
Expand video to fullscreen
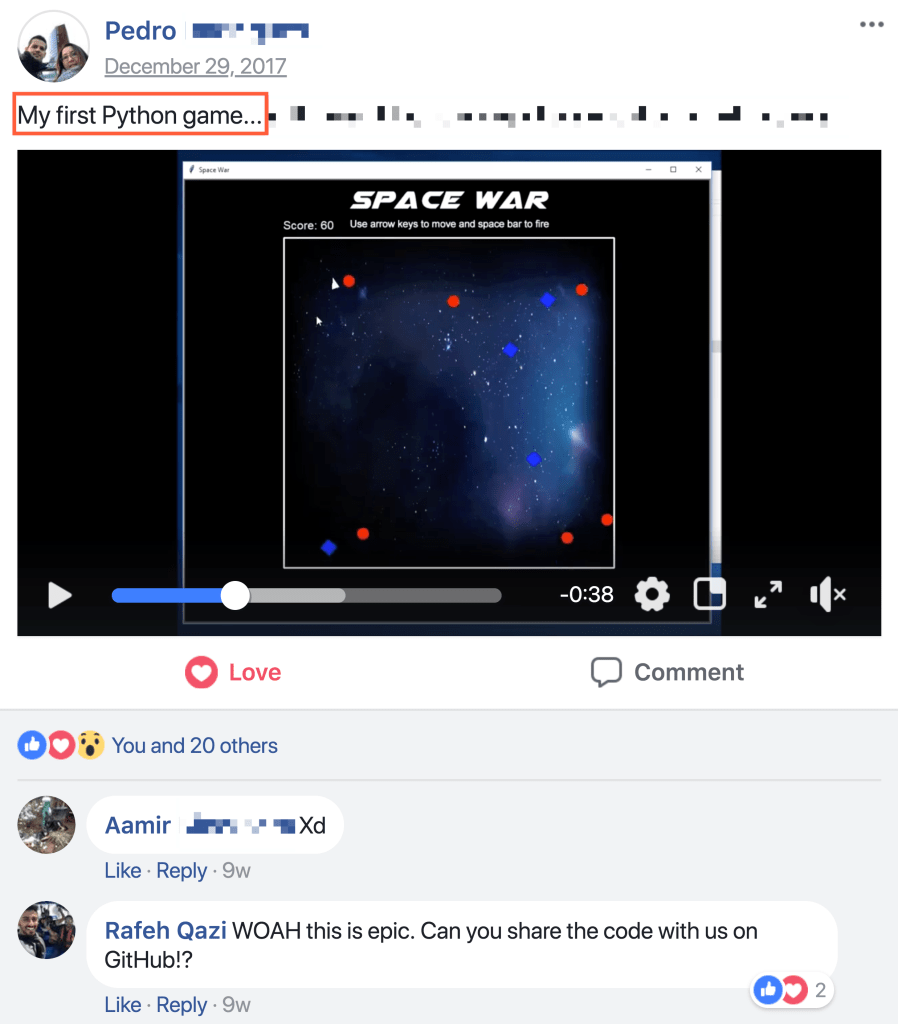[x=768, y=594]
